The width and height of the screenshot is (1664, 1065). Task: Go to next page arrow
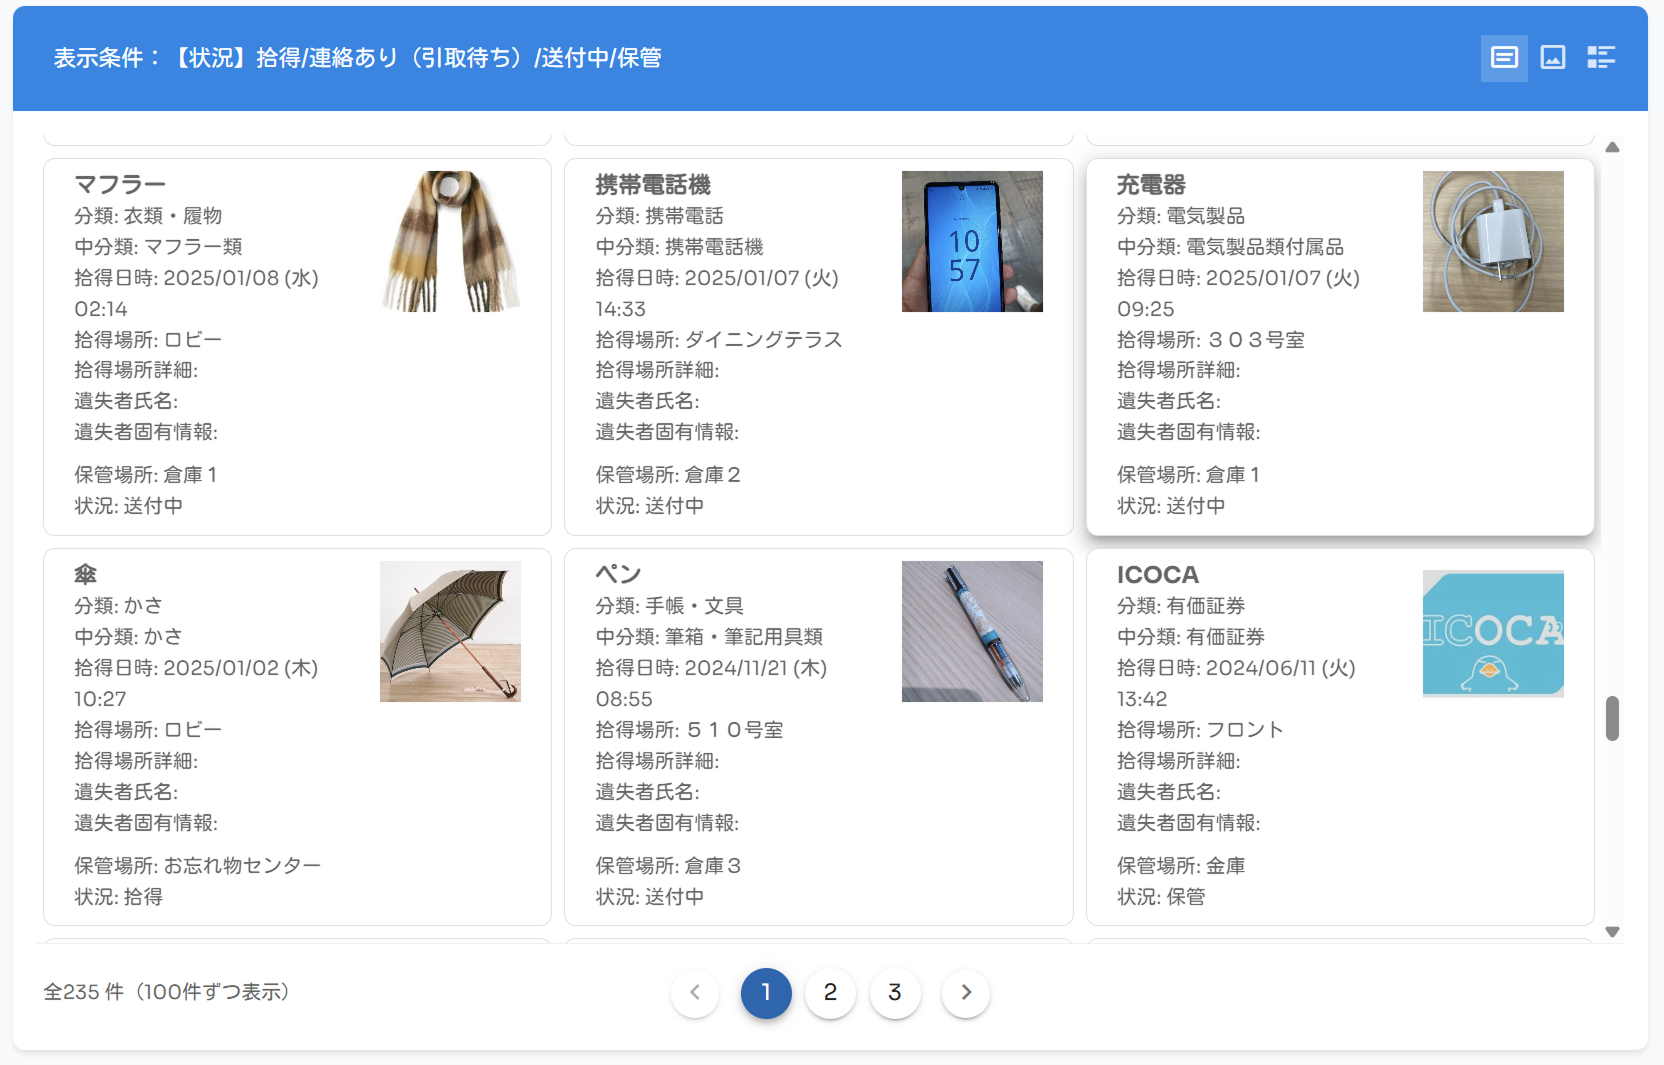[x=966, y=992]
